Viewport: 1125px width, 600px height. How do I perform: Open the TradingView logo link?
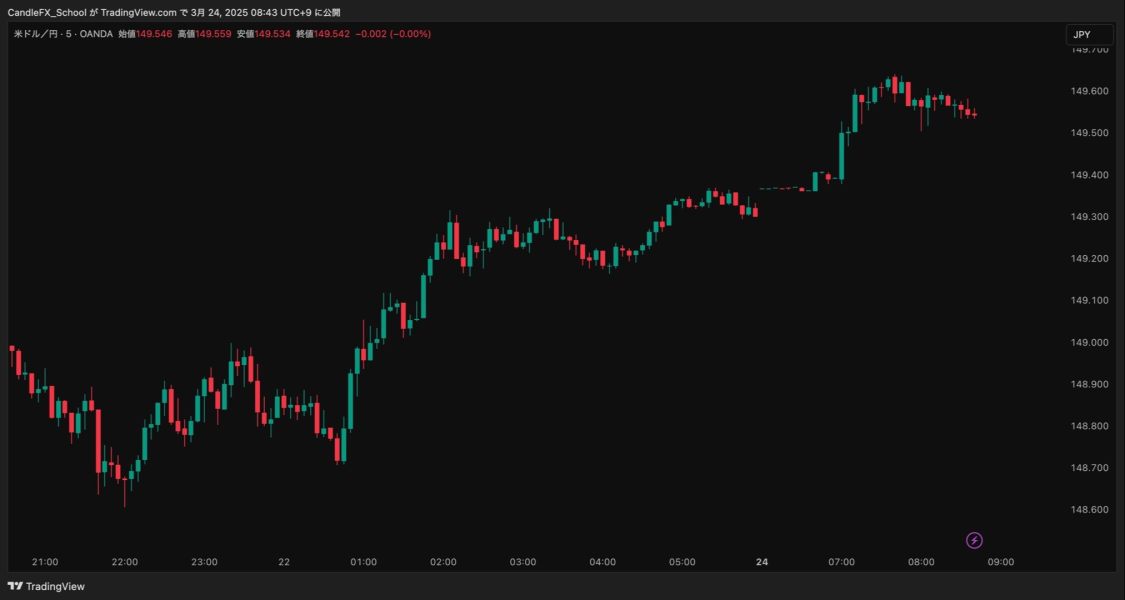(47, 586)
